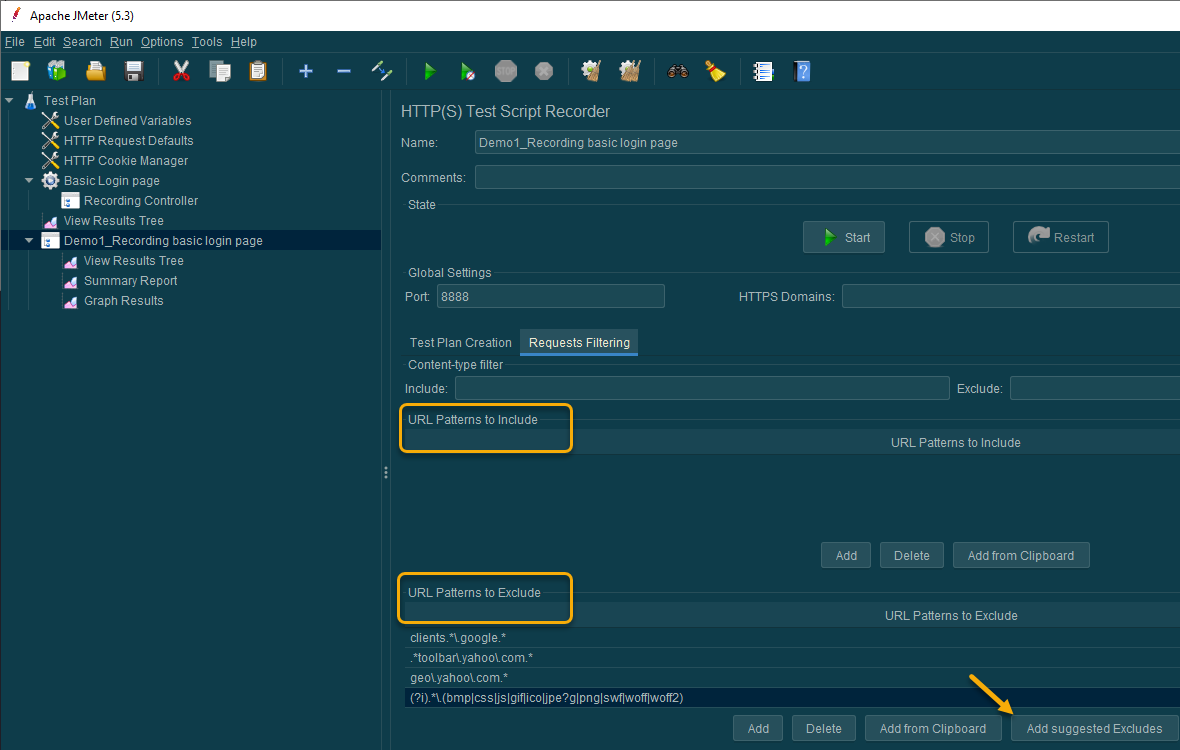Click the Port field showing 8888
The width and height of the screenshot is (1180, 750).
pos(550,296)
